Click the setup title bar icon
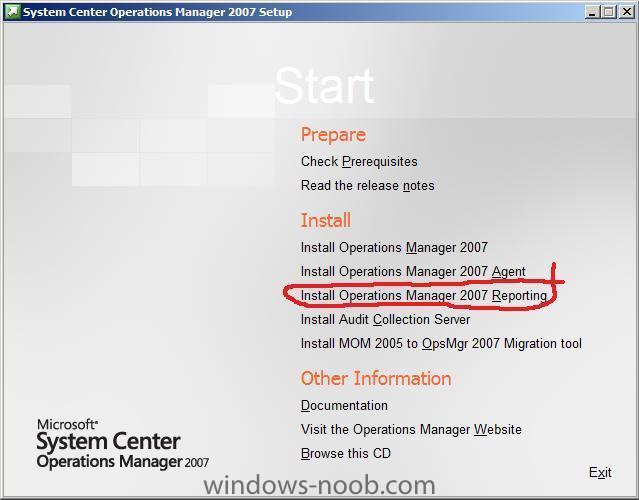 (12, 11)
